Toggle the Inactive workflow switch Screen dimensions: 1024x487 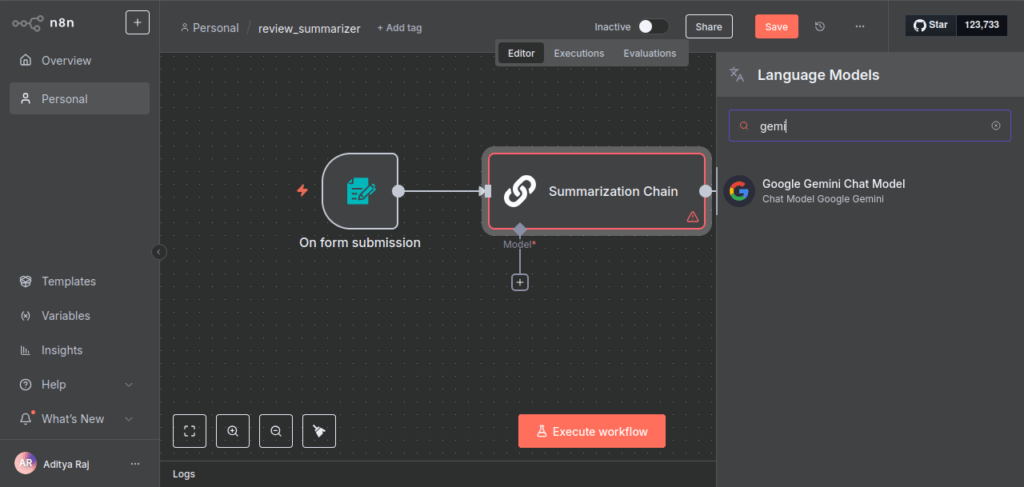[x=653, y=27]
